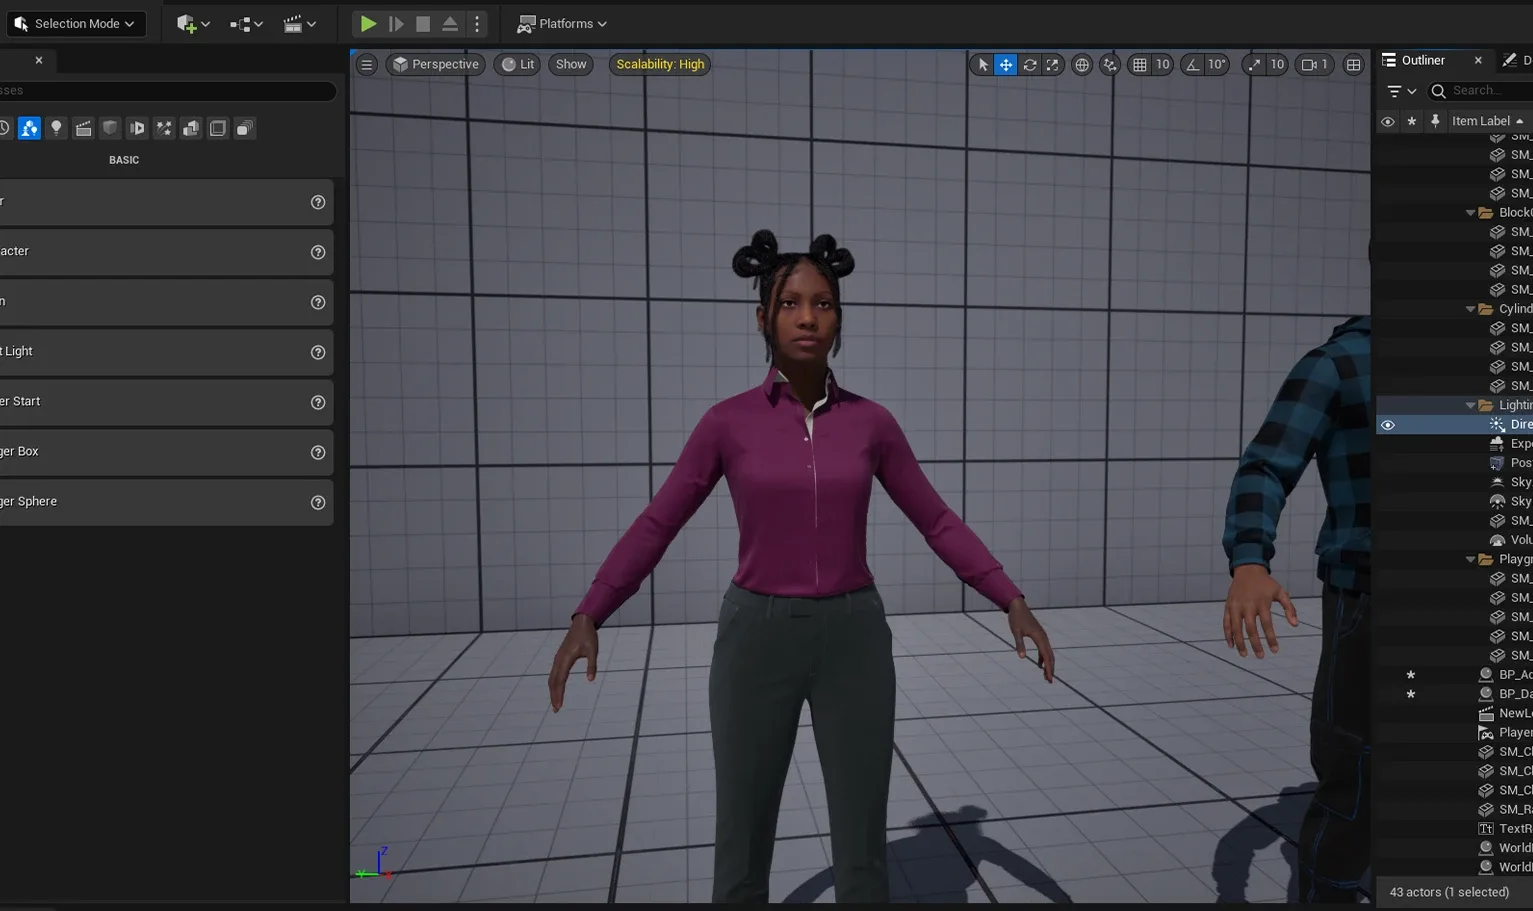Screen dimensions: 1533x911
Task: Select Basic category in Place Actors
Action: (x=29, y=128)
